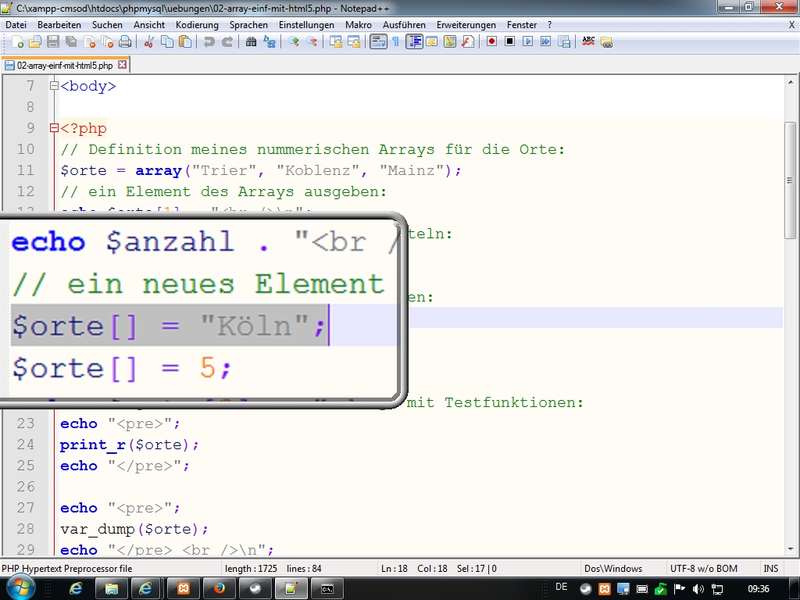Click the New file toolbar icon
This screenshot has height=600, width=800.
[x=17, y=42]
